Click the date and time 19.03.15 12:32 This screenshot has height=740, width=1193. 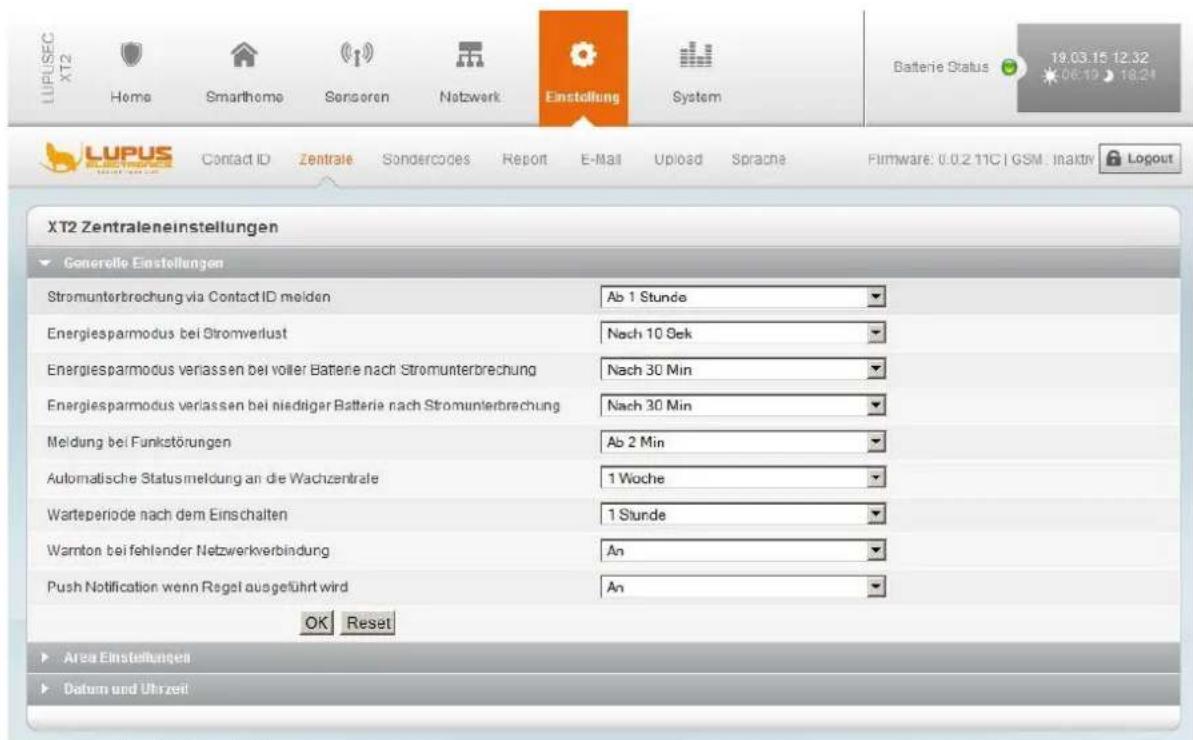tap(1099, 58)
